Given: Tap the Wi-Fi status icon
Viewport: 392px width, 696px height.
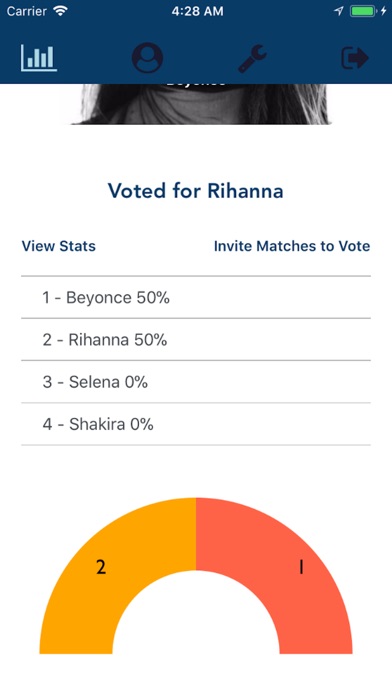Looking at the screenshot, I should click(60, 11).
